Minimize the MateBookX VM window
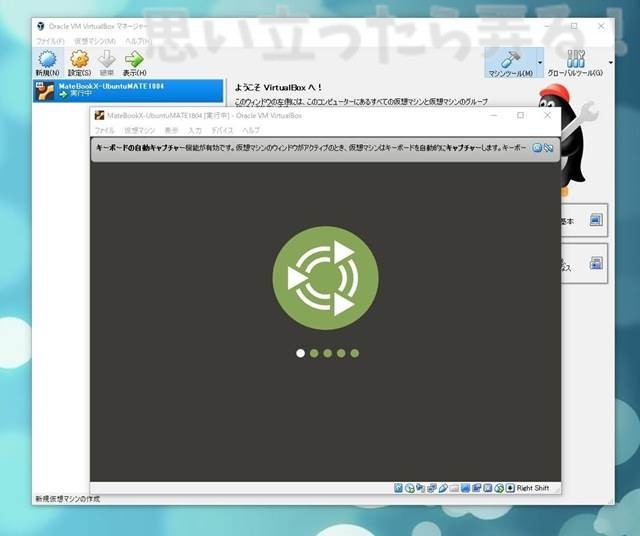The width and height of the screenshot is (640, 536). [493, 116]
